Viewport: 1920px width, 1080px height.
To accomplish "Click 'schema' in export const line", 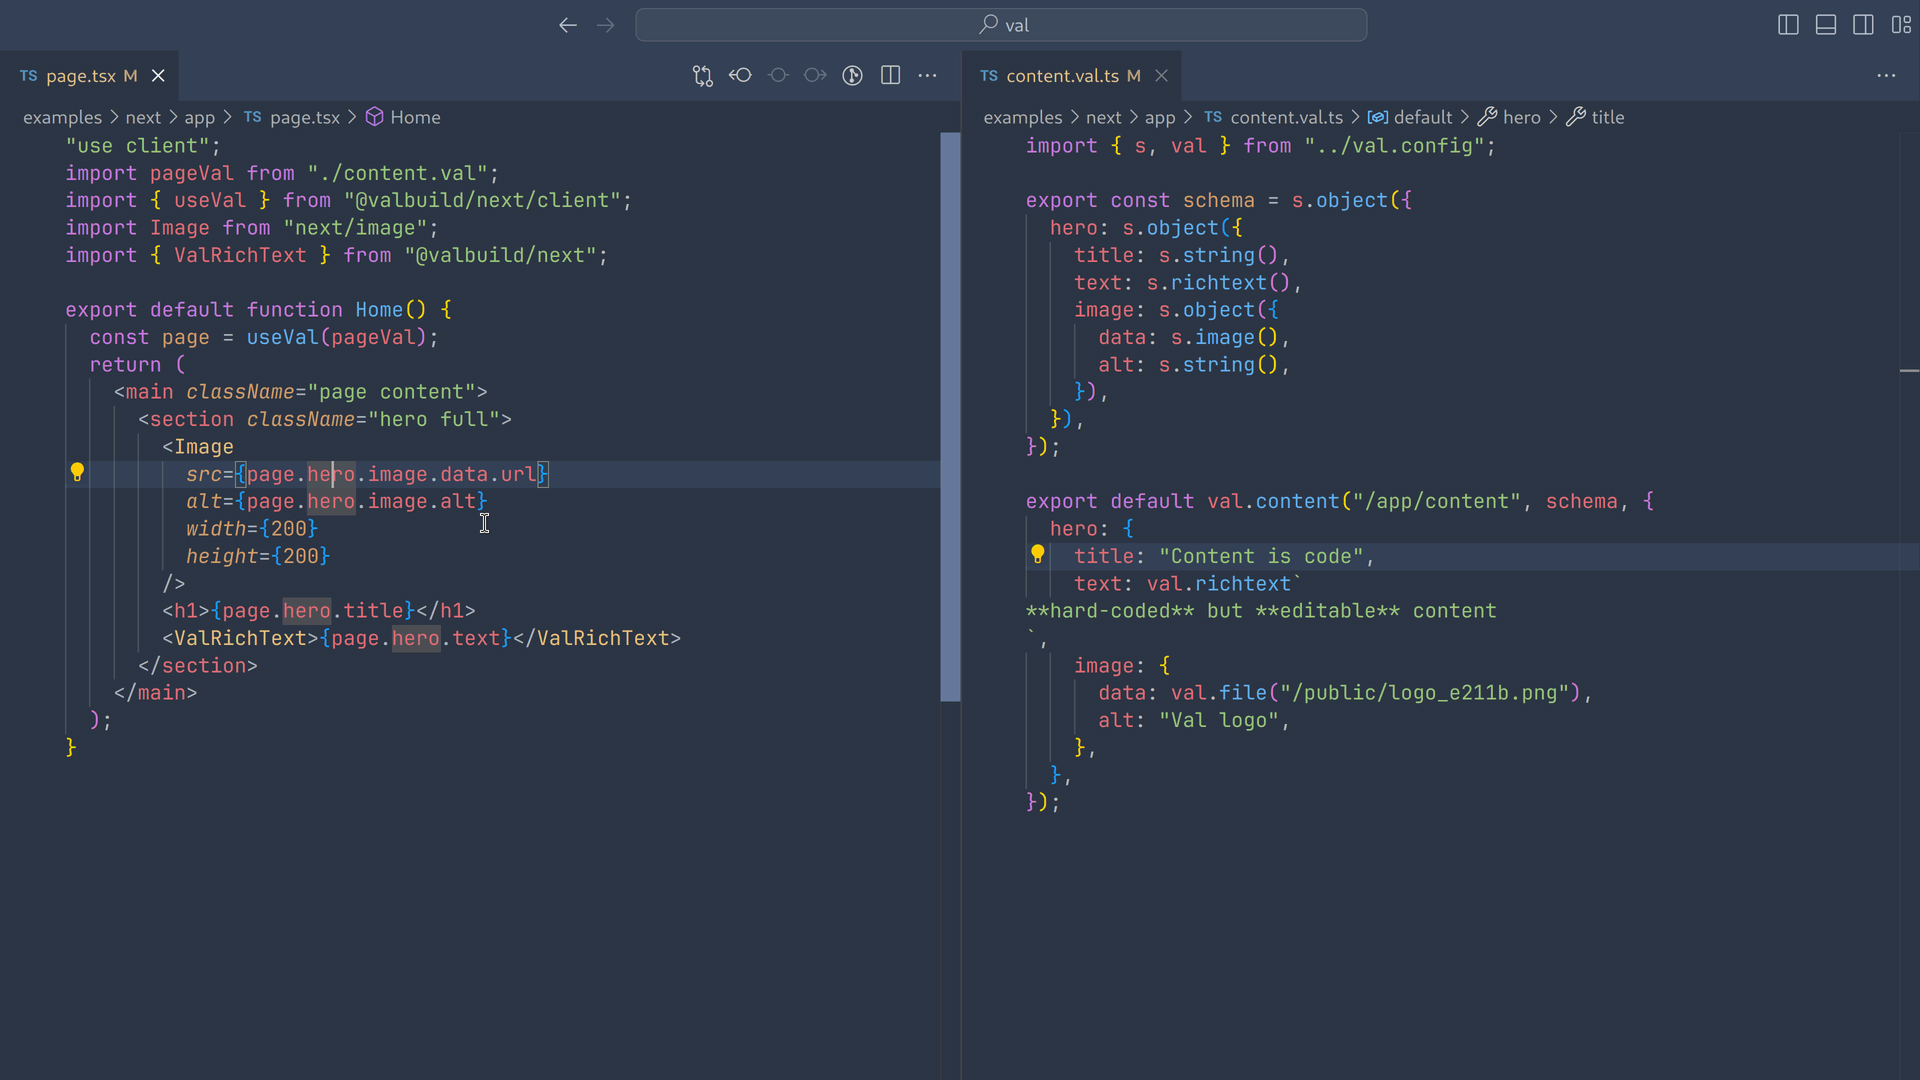I will (x=1218, y=200).
